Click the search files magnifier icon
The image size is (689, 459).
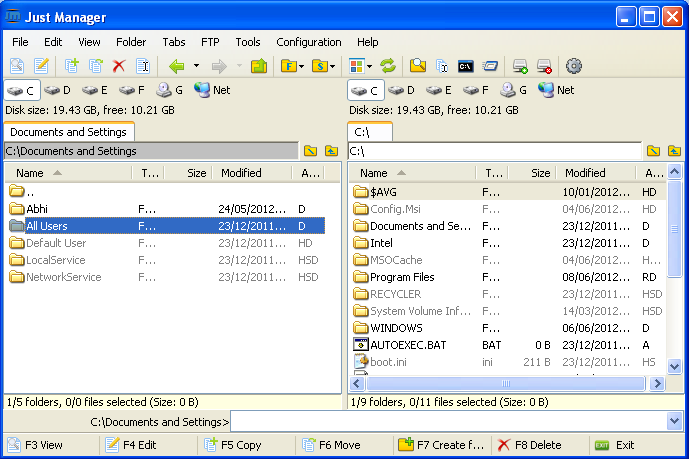pos(418,66)
